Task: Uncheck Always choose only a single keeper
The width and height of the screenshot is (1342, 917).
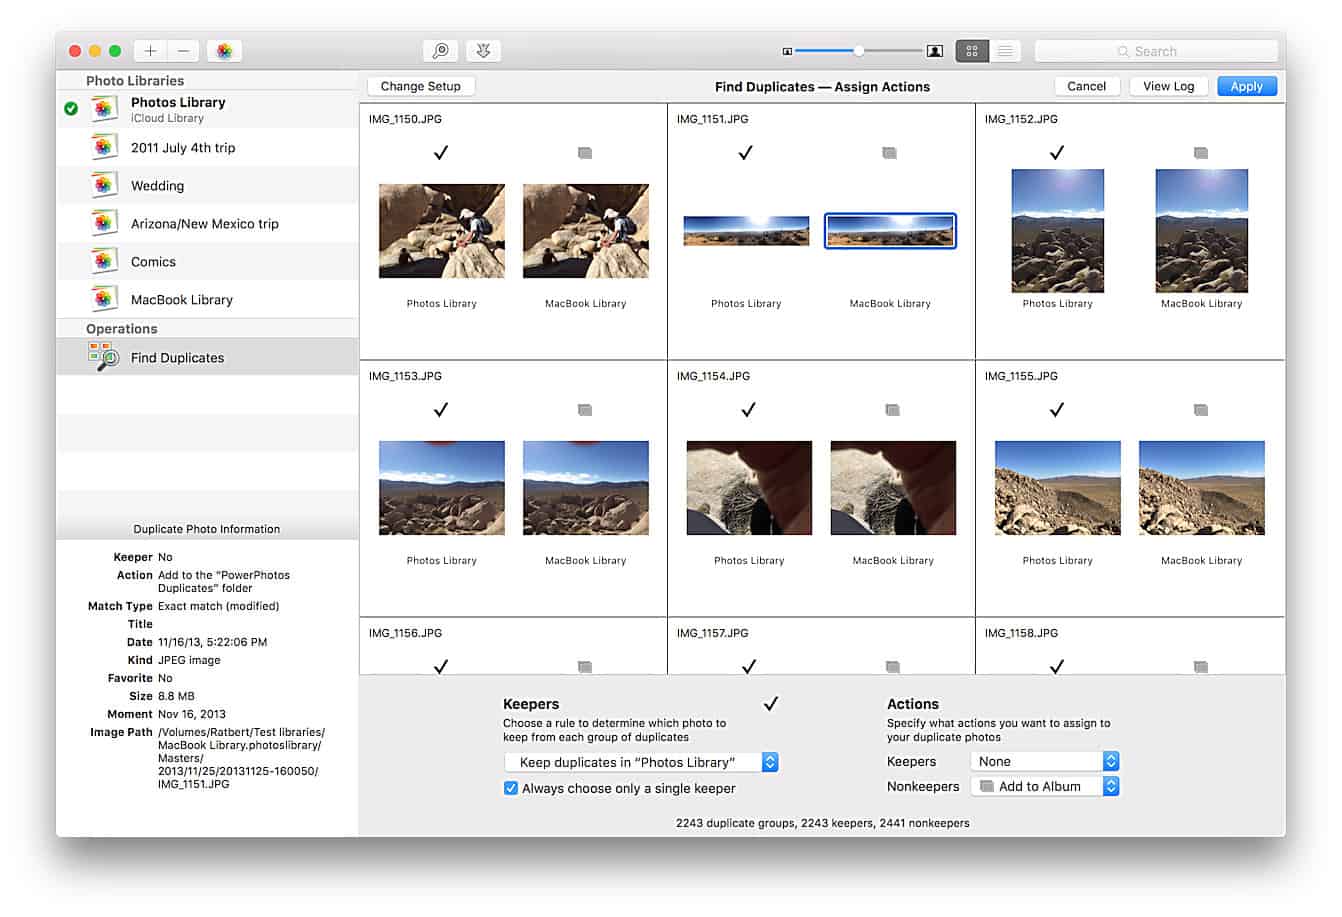Action: pyautogui.click(x=511, y=788)
